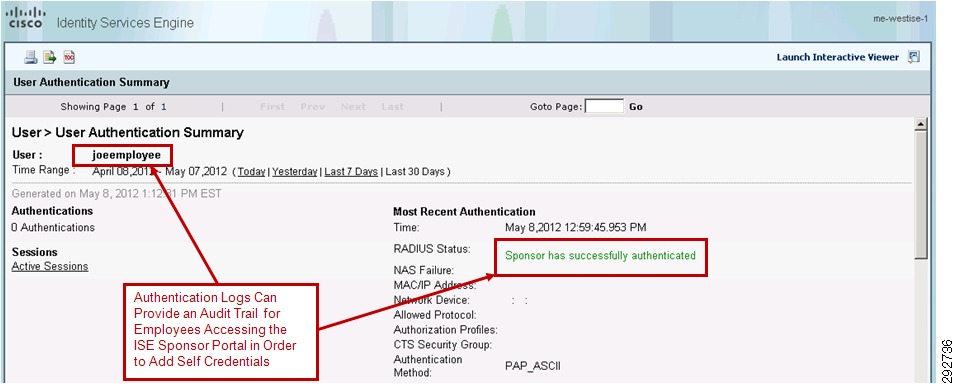The width and height of the screenshot is (953, 384).
Task: Click the 0 Authentications text
Action: tap(53, 227)
